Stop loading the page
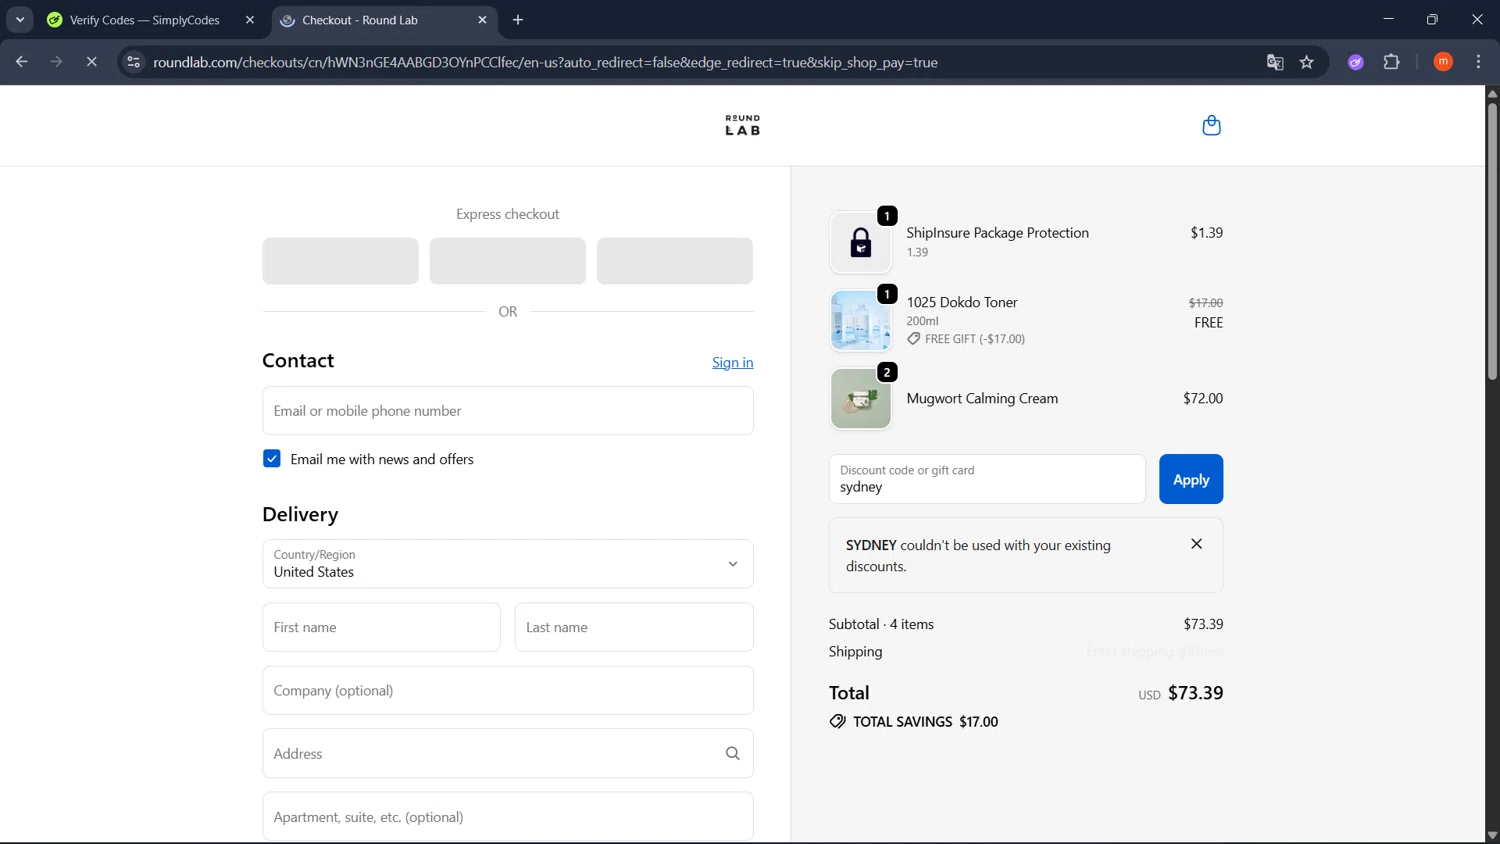This screenshot has width=1500, height=844. [91, 62]
